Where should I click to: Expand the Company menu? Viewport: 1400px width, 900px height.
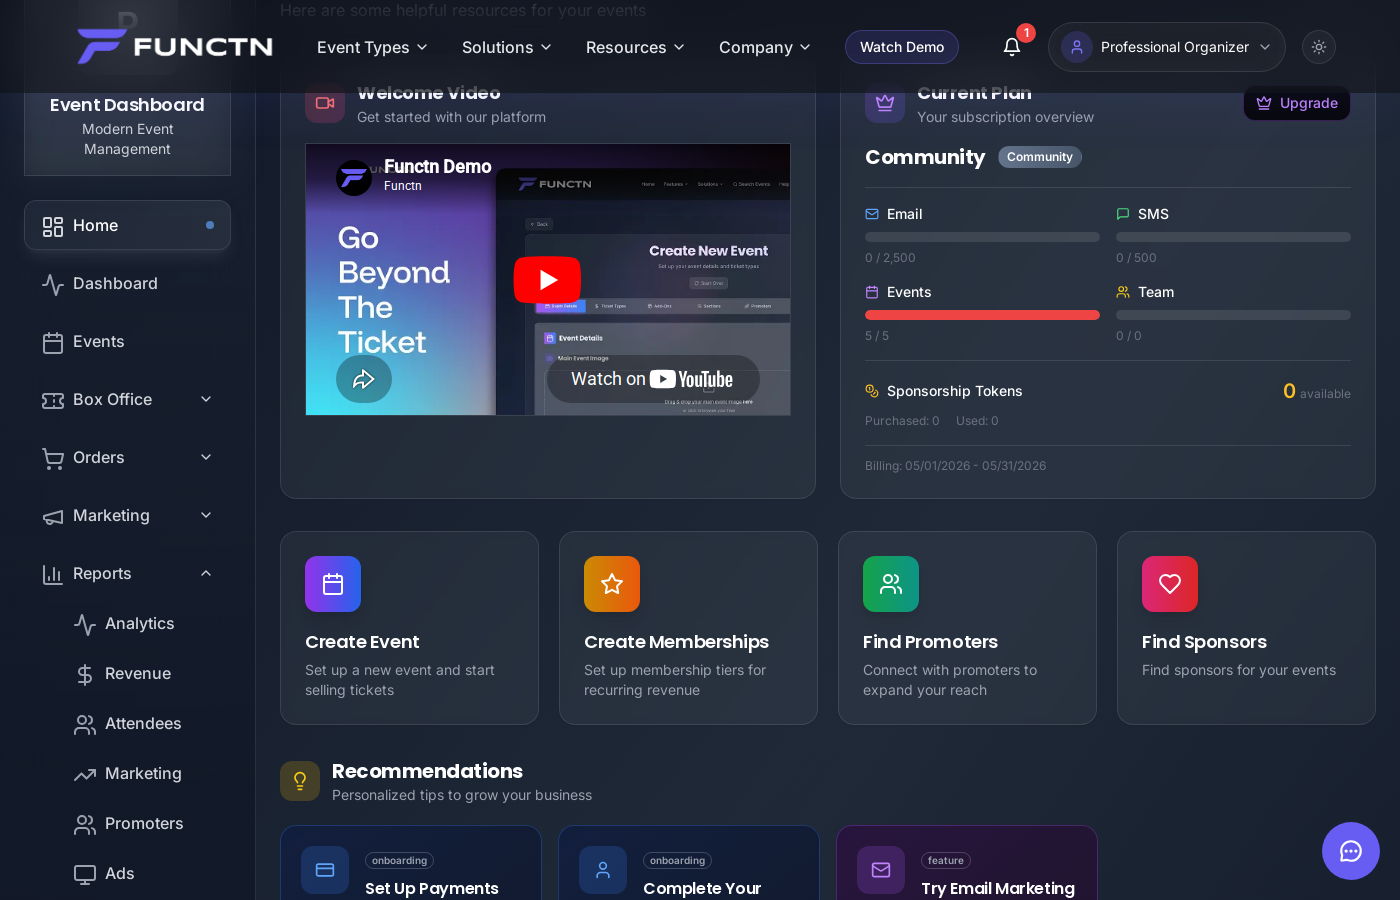pos(765,47)
